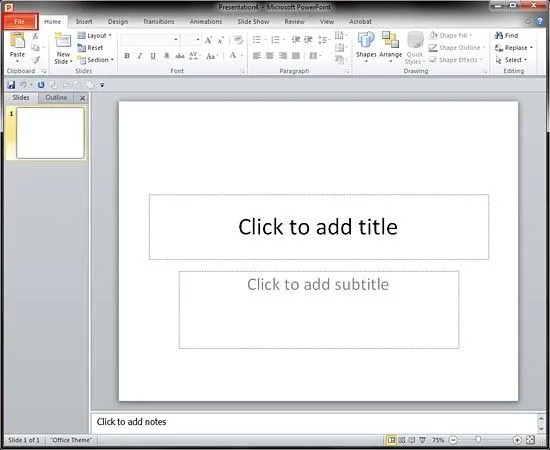The image size is (550, 450).
Task: Center the text alignment
Action: click(x=270, y=56)
